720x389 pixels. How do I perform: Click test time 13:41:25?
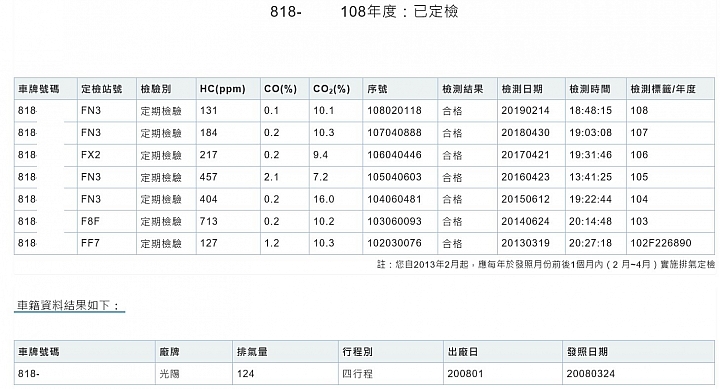click(591, 177)
